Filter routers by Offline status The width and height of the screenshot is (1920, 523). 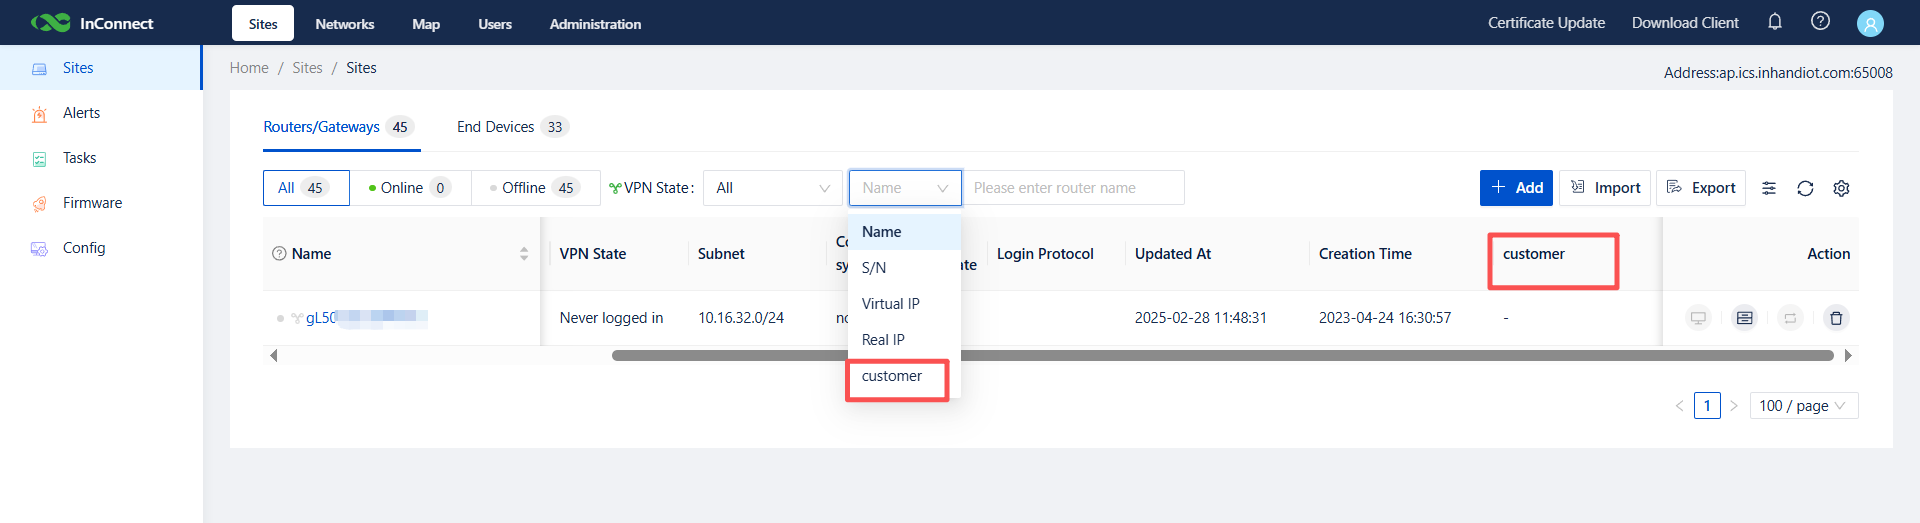point(535,188)
